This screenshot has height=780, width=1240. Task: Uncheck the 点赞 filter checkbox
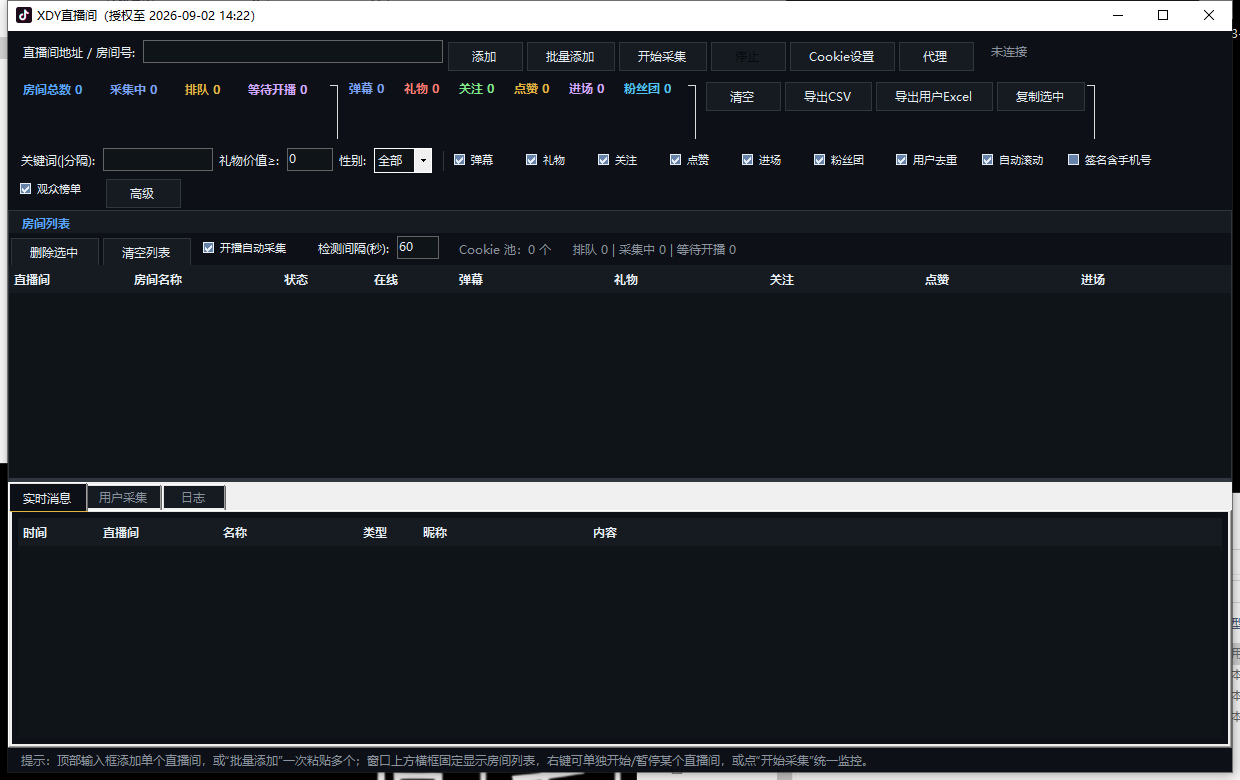pyautogui.click(x=676, y=160)
